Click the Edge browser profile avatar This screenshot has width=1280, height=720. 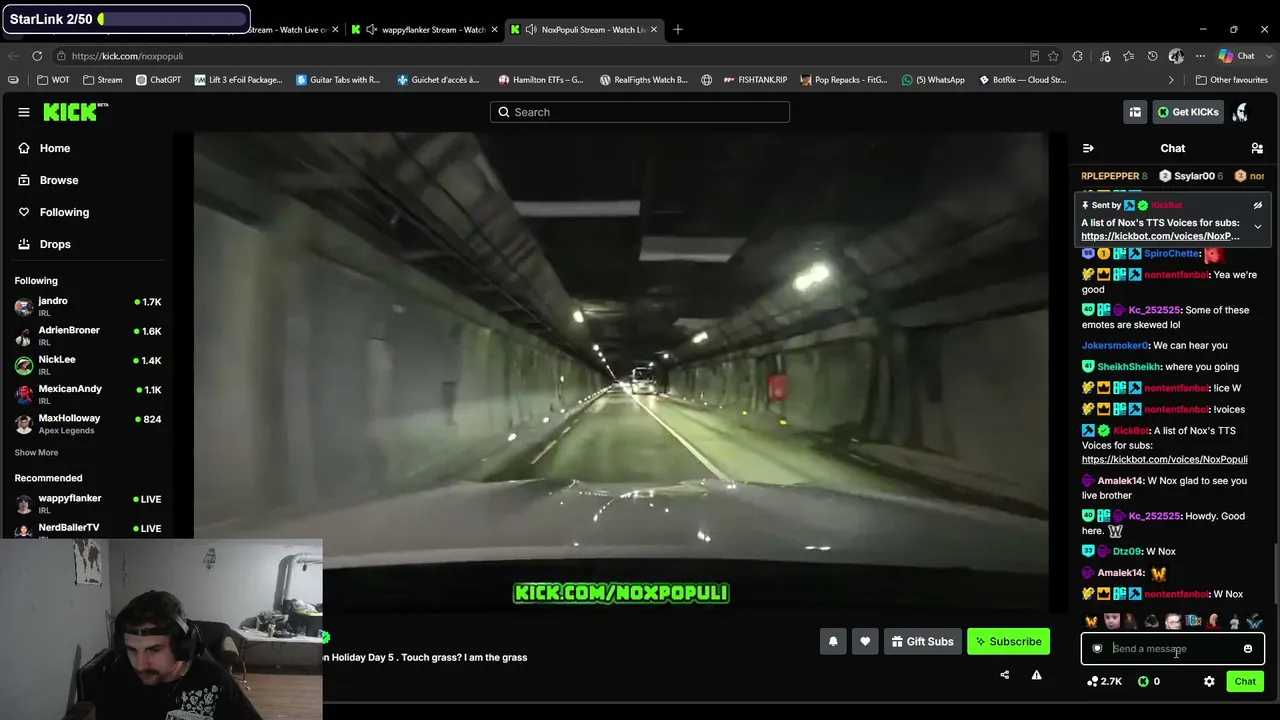tap(1176, 56)
